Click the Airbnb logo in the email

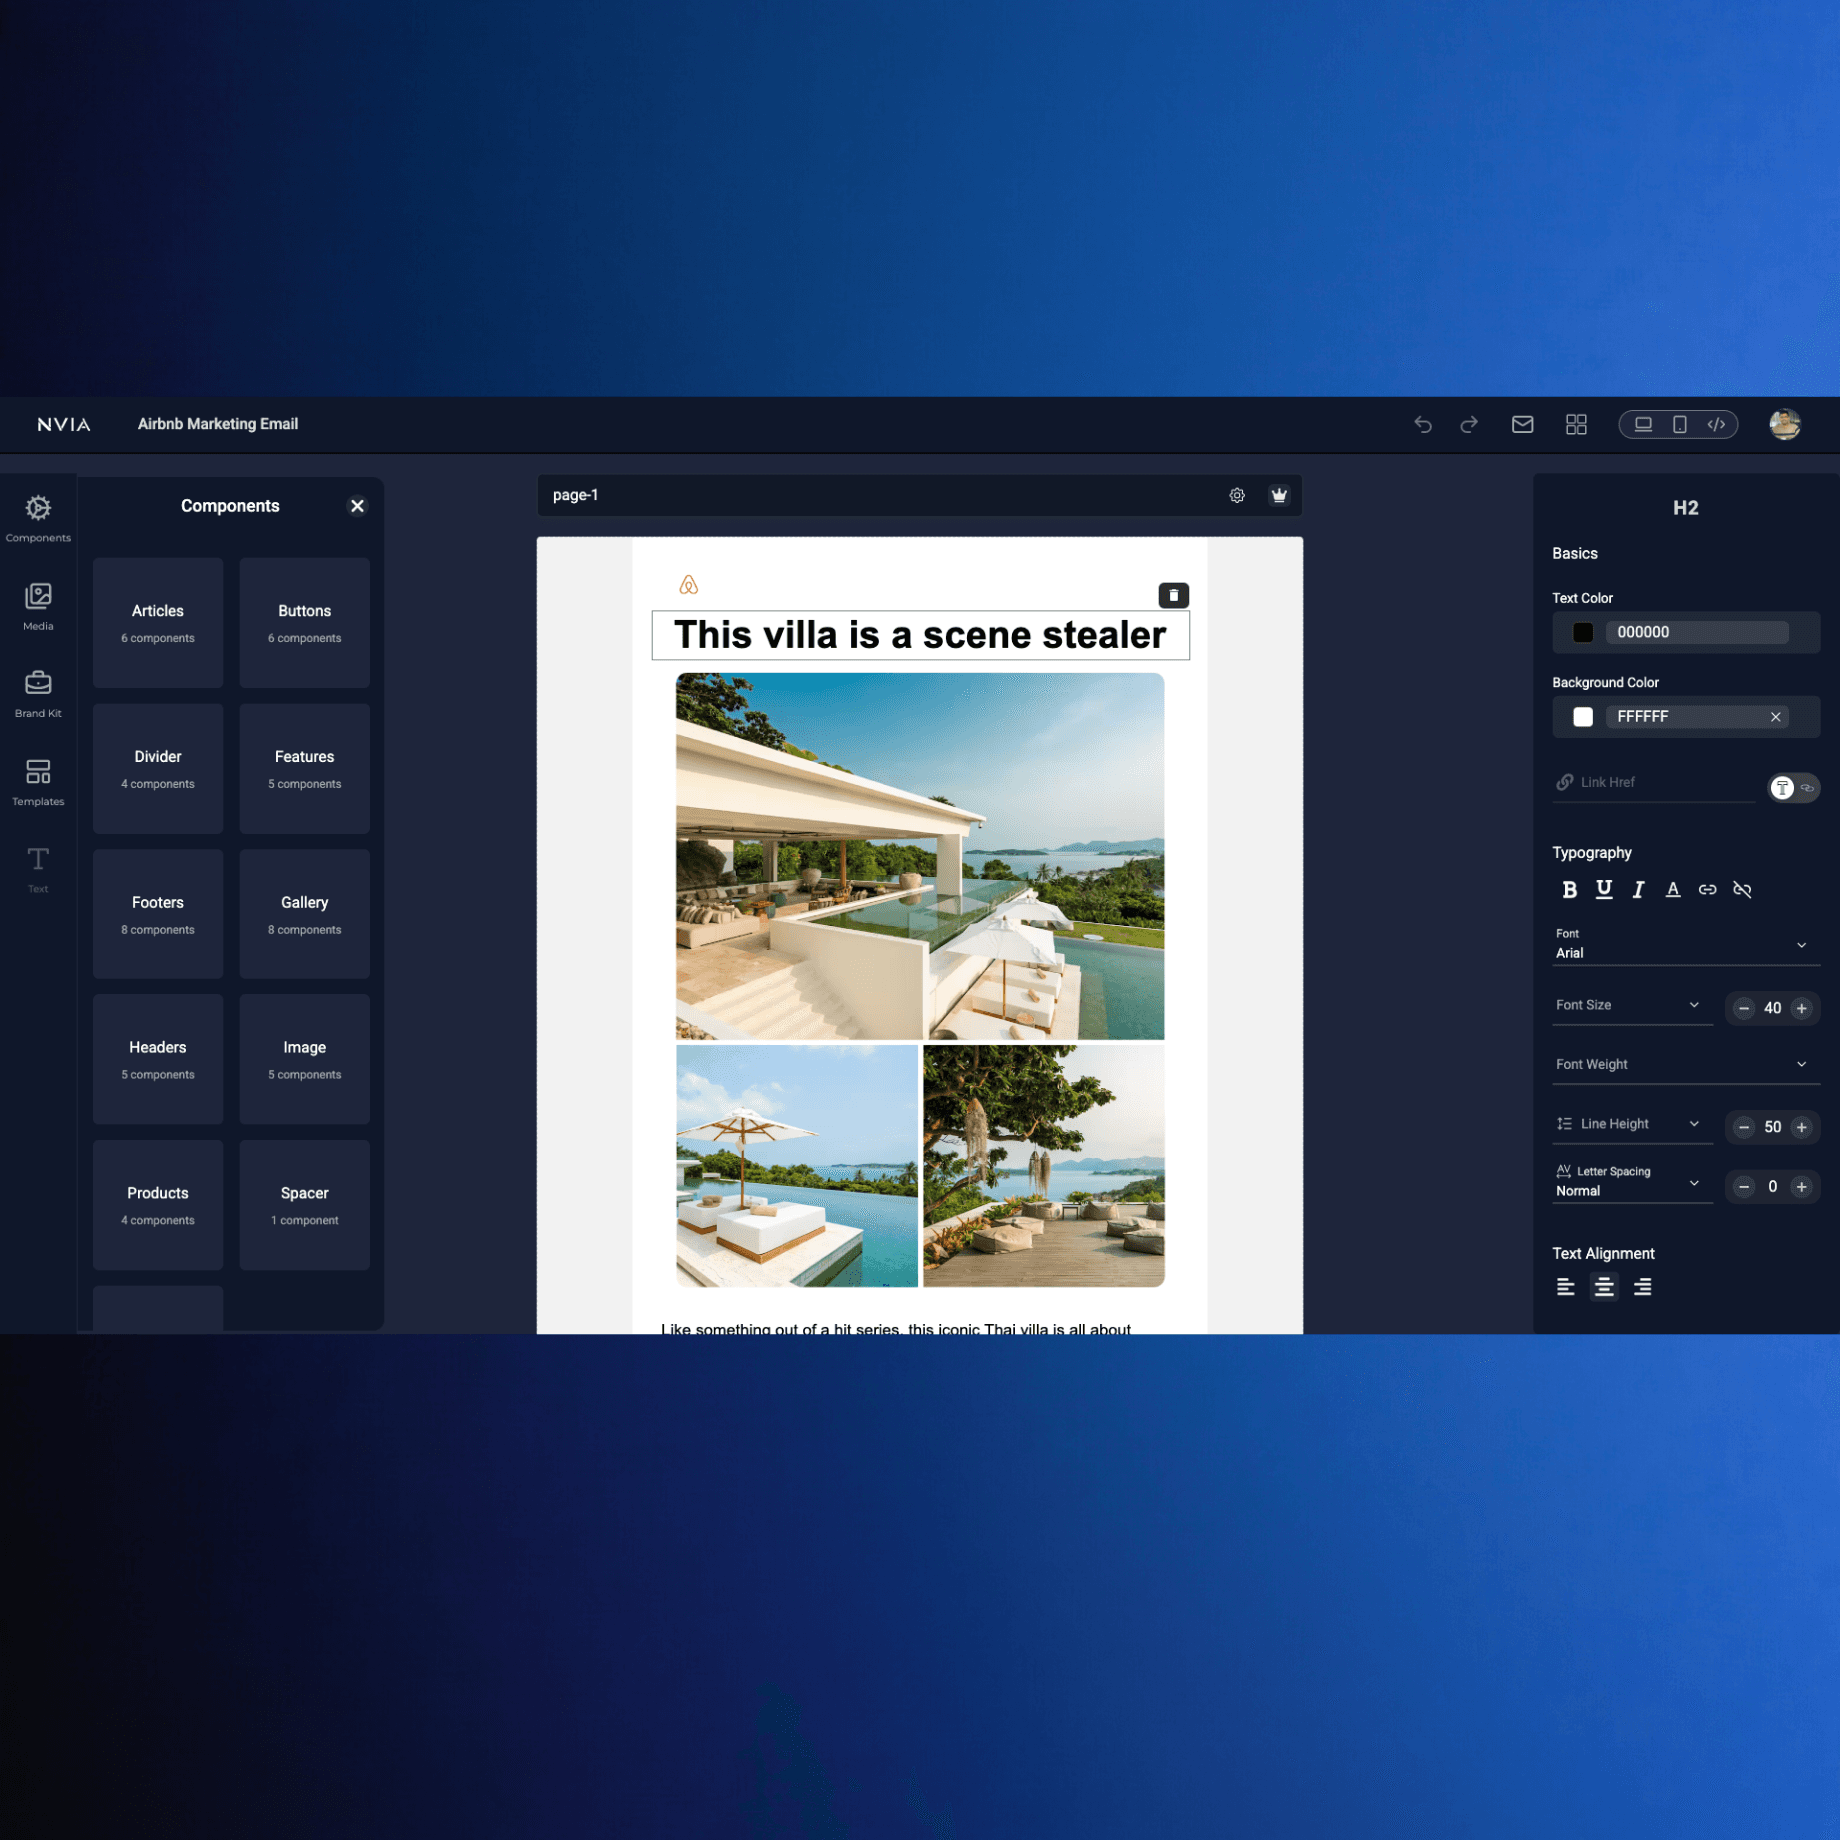688,585
